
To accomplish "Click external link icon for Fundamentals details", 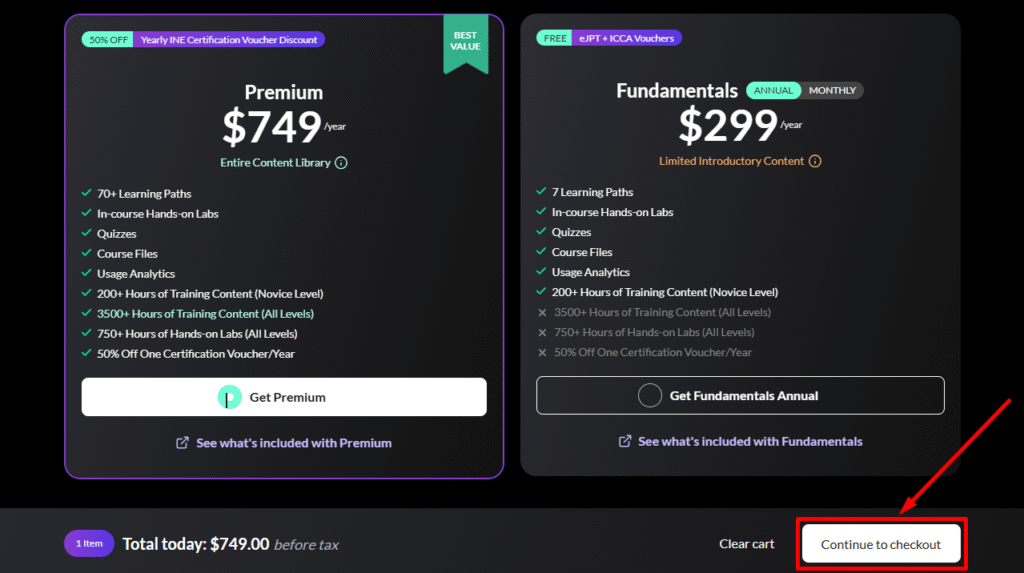I will tap(625, 441).
